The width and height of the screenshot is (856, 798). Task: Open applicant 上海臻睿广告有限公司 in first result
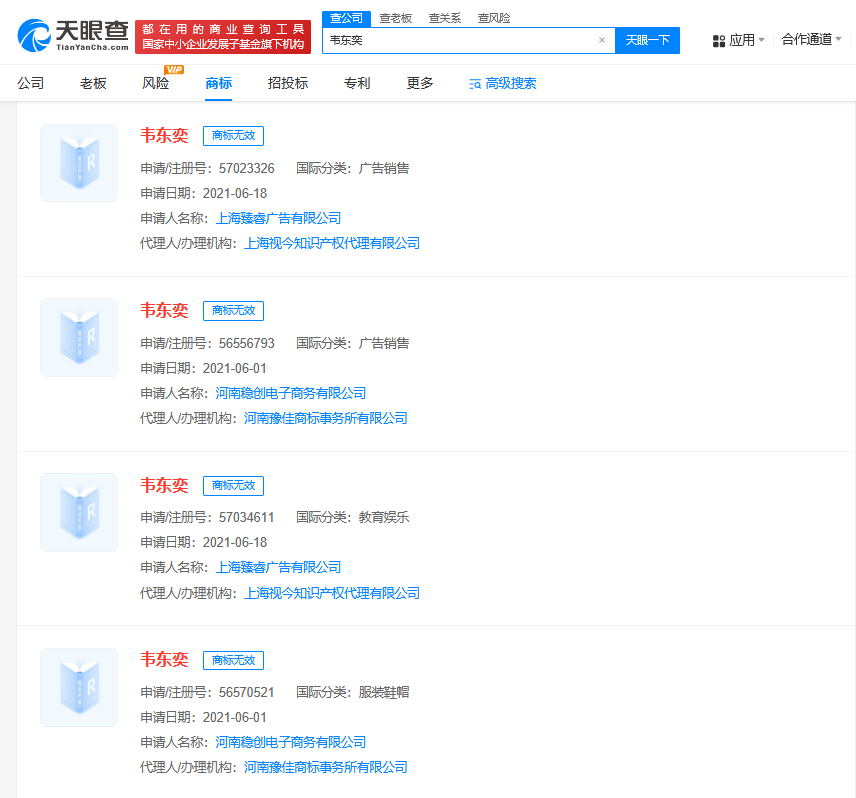click(x=278, y=218)
